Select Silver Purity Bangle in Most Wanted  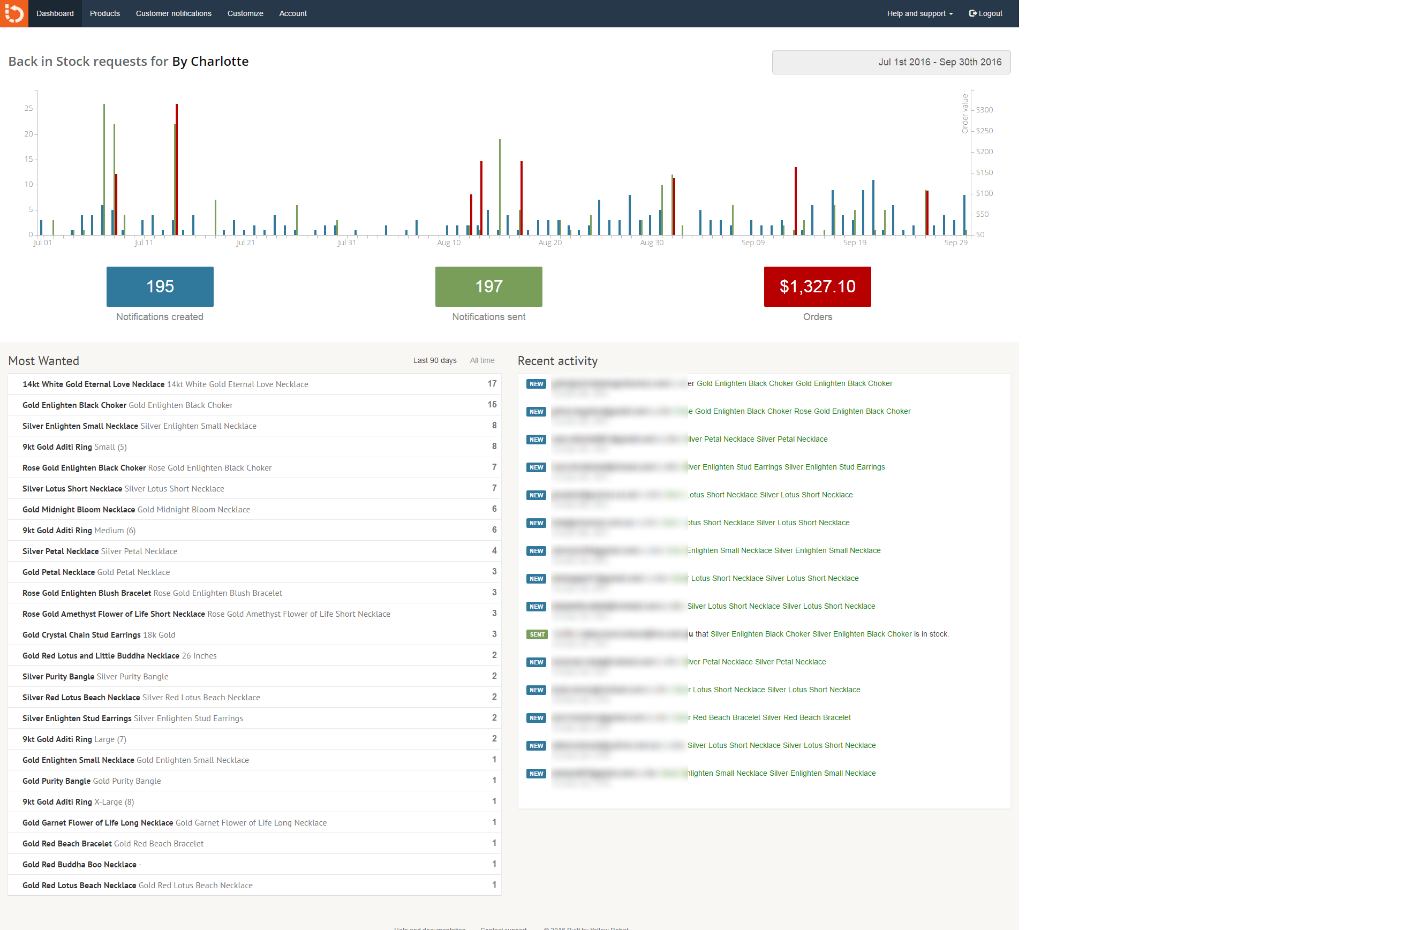[58, 677]
